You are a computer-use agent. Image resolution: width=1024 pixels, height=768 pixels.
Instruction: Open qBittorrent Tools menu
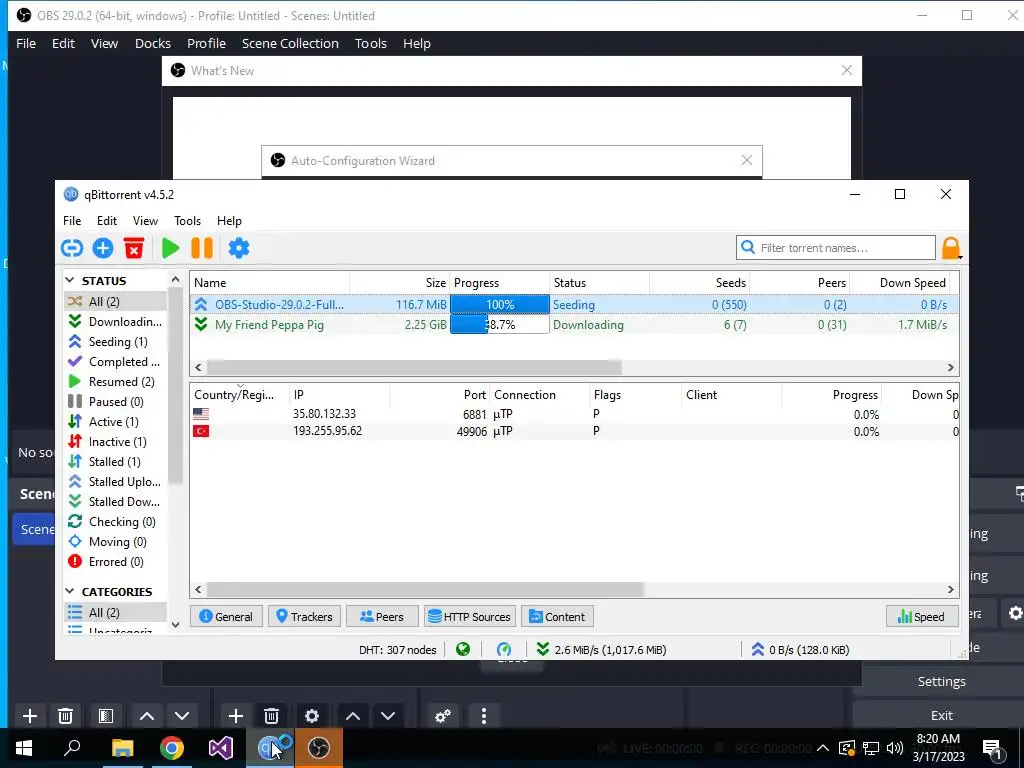187,221
